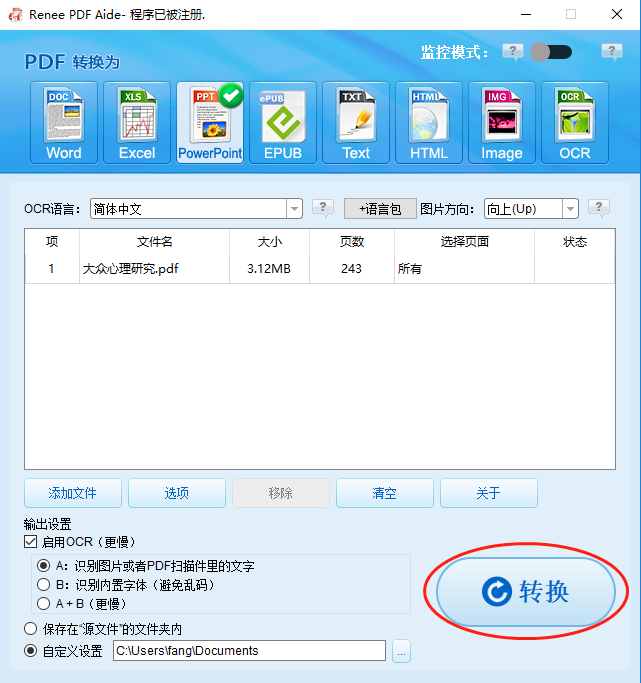Image resolution: width=641 pixels, height=683 pixels.
Task: Click the 页数 column header
Action: tap(352, 242)
